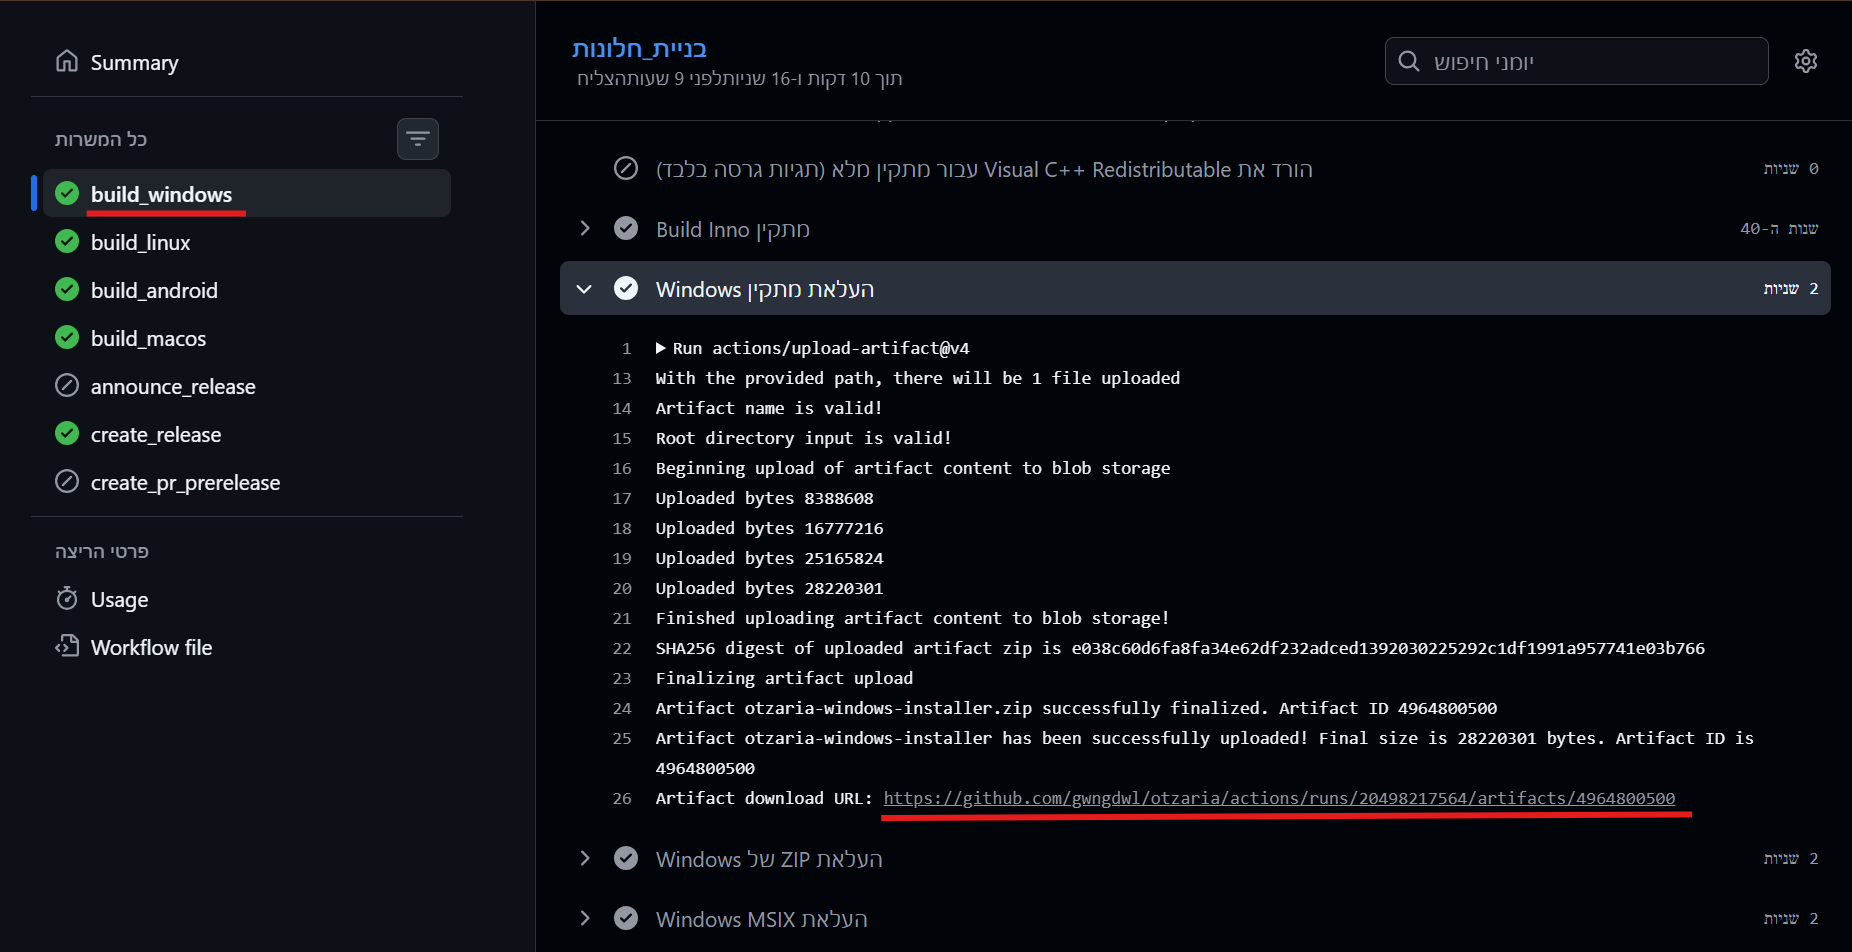Focus the log search input field
Screen dimensions: 1852x952
tap(1590, 61)
